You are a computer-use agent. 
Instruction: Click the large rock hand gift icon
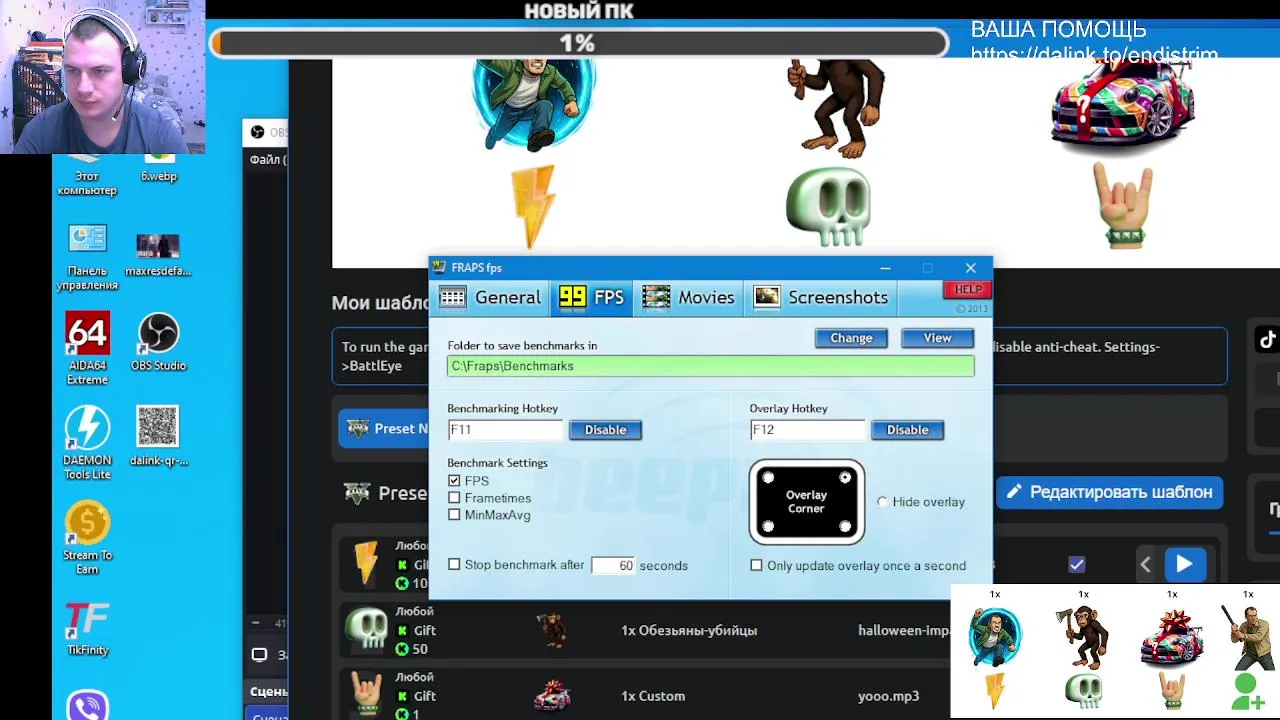pyautogui.click(x=1123, y=207)
